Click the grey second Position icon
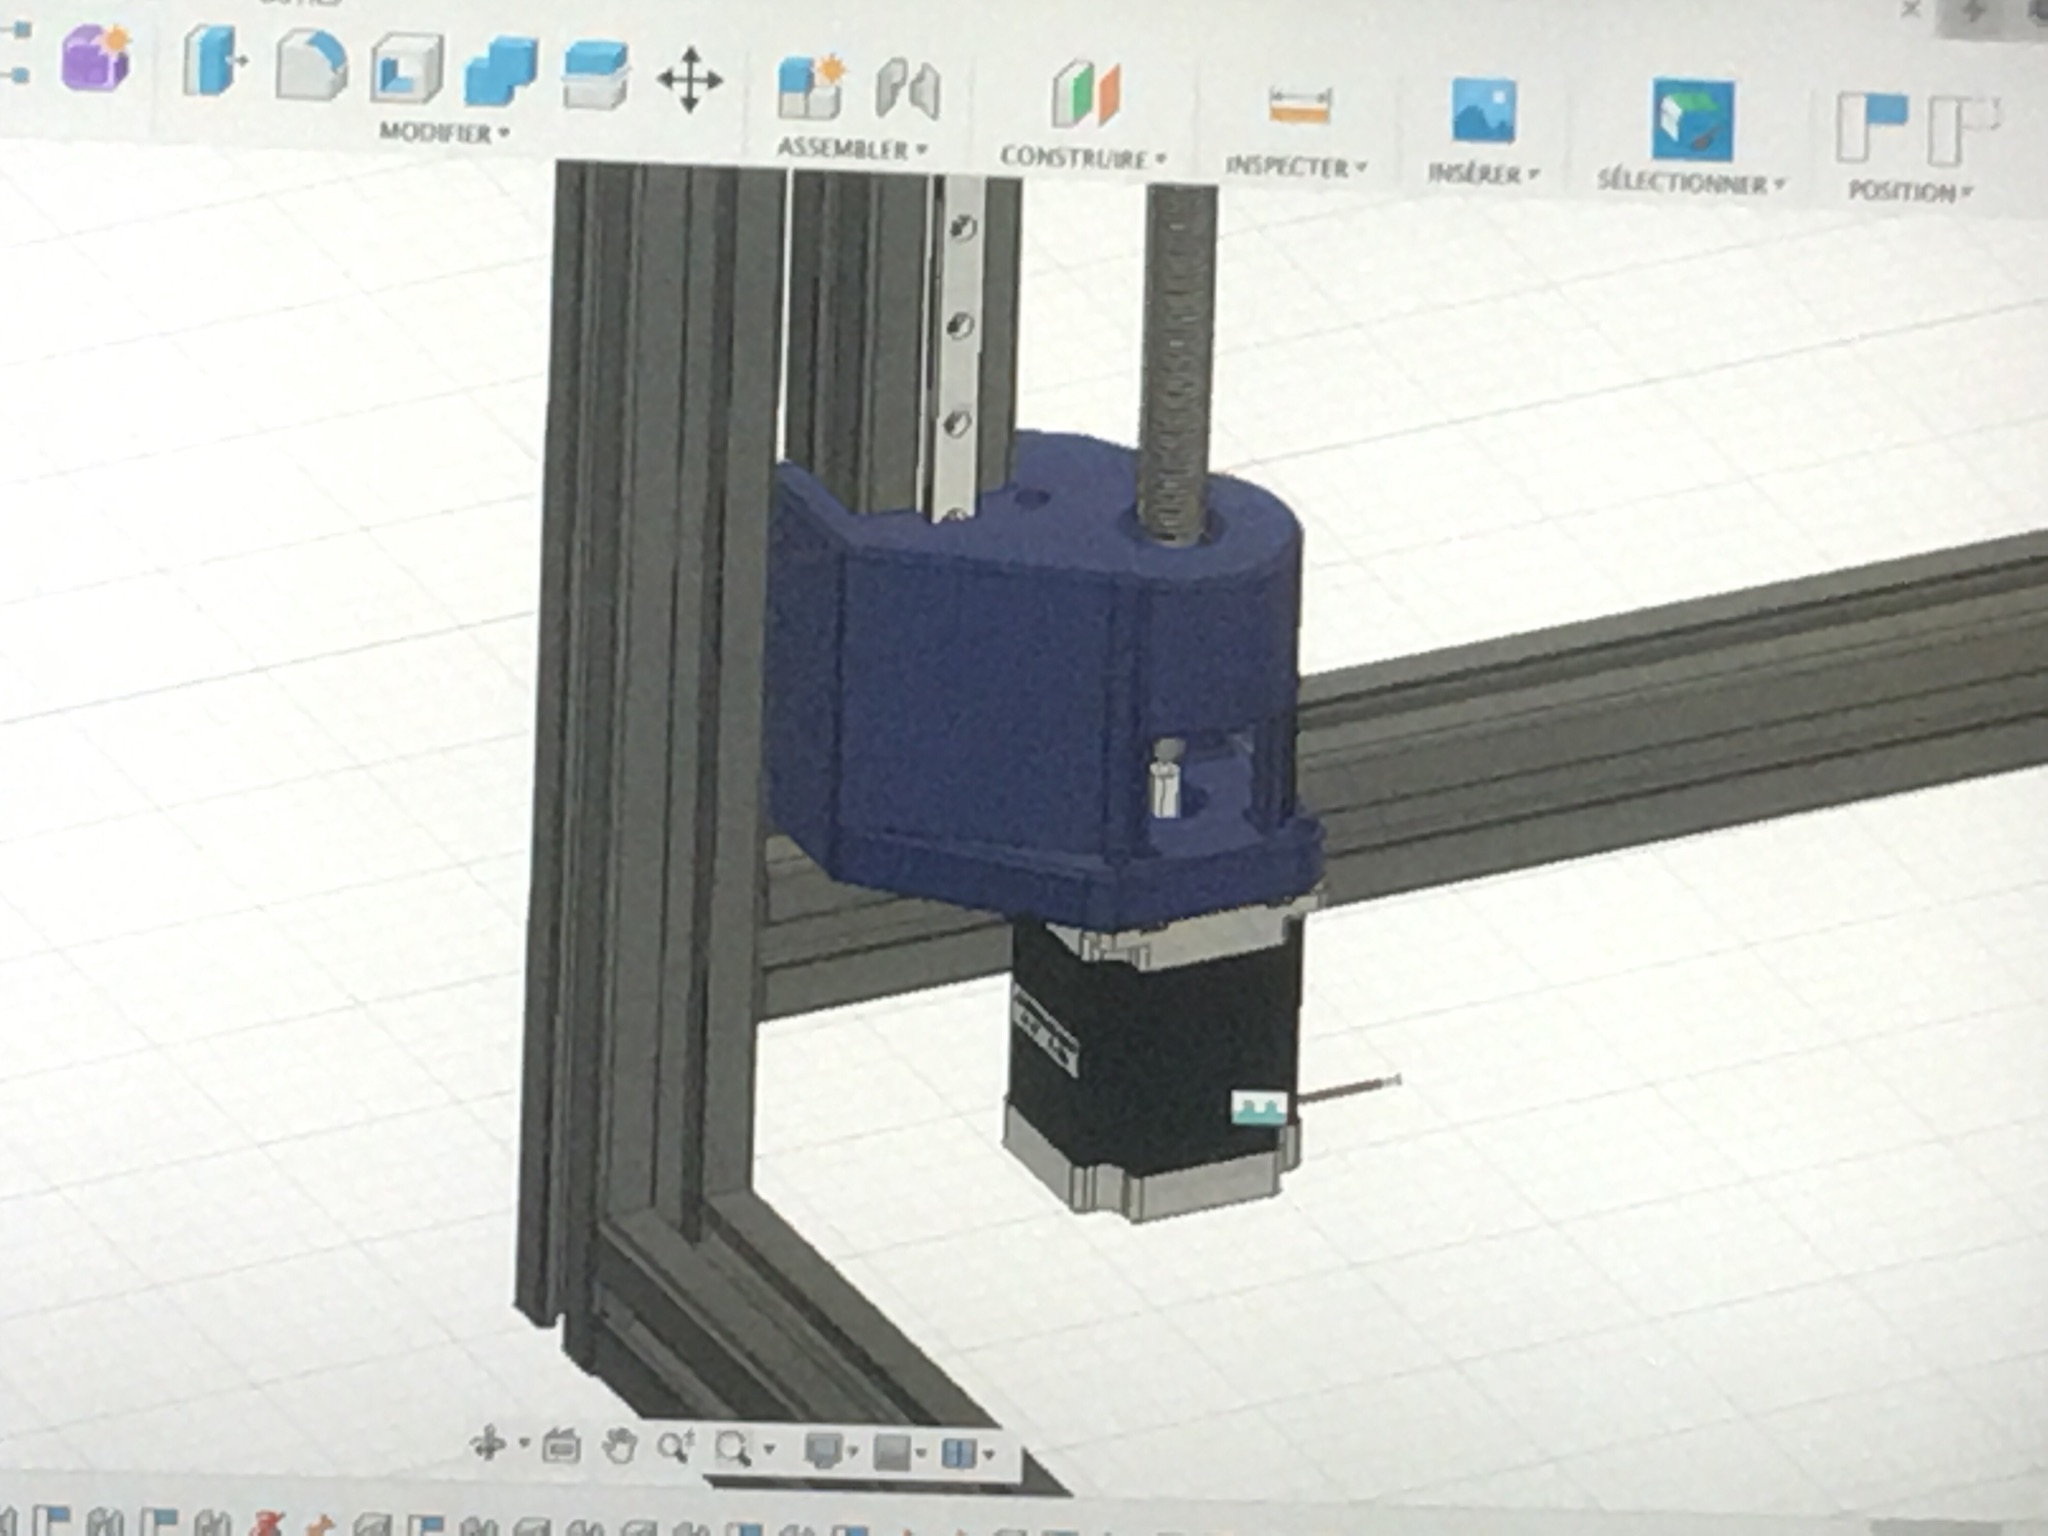2048x1536 pixels. tap(1965, 129)
